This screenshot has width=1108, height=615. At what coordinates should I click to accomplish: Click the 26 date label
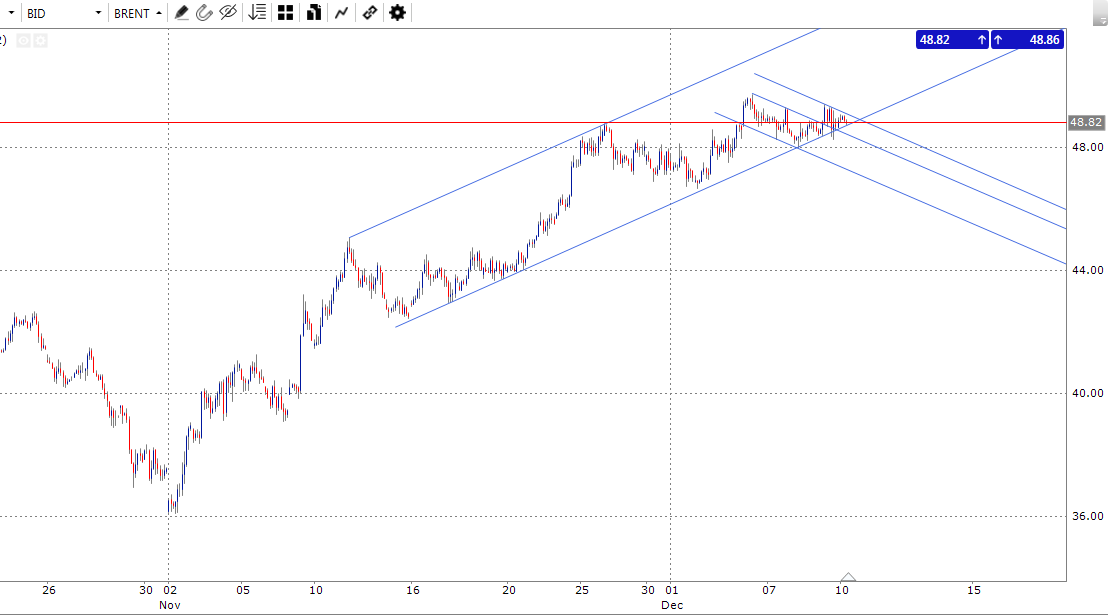pyautogui.click(x=49, y=590)
